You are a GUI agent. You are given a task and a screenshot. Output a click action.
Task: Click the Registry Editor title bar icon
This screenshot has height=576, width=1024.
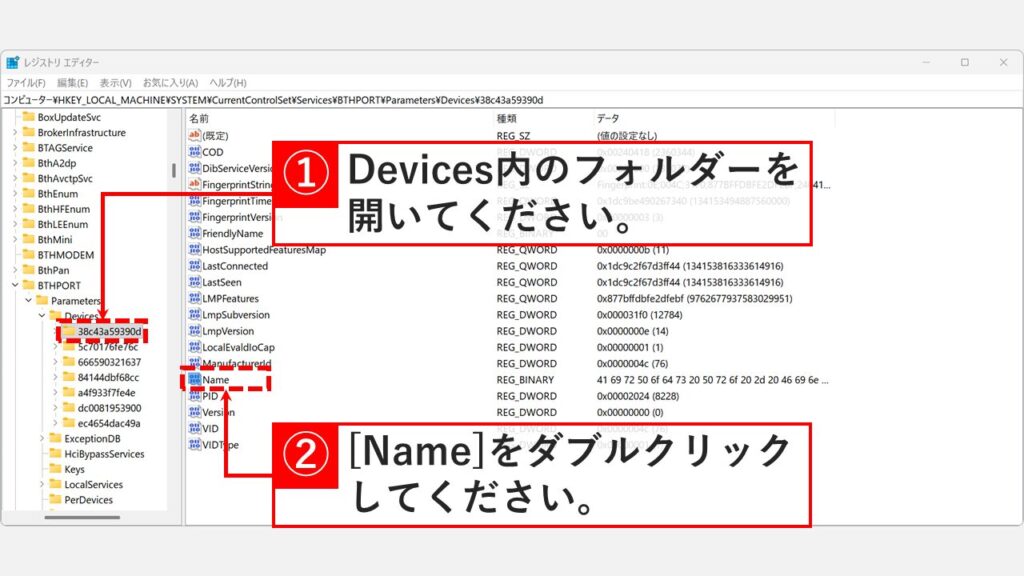pyautogui.click(x=12, y=61)
